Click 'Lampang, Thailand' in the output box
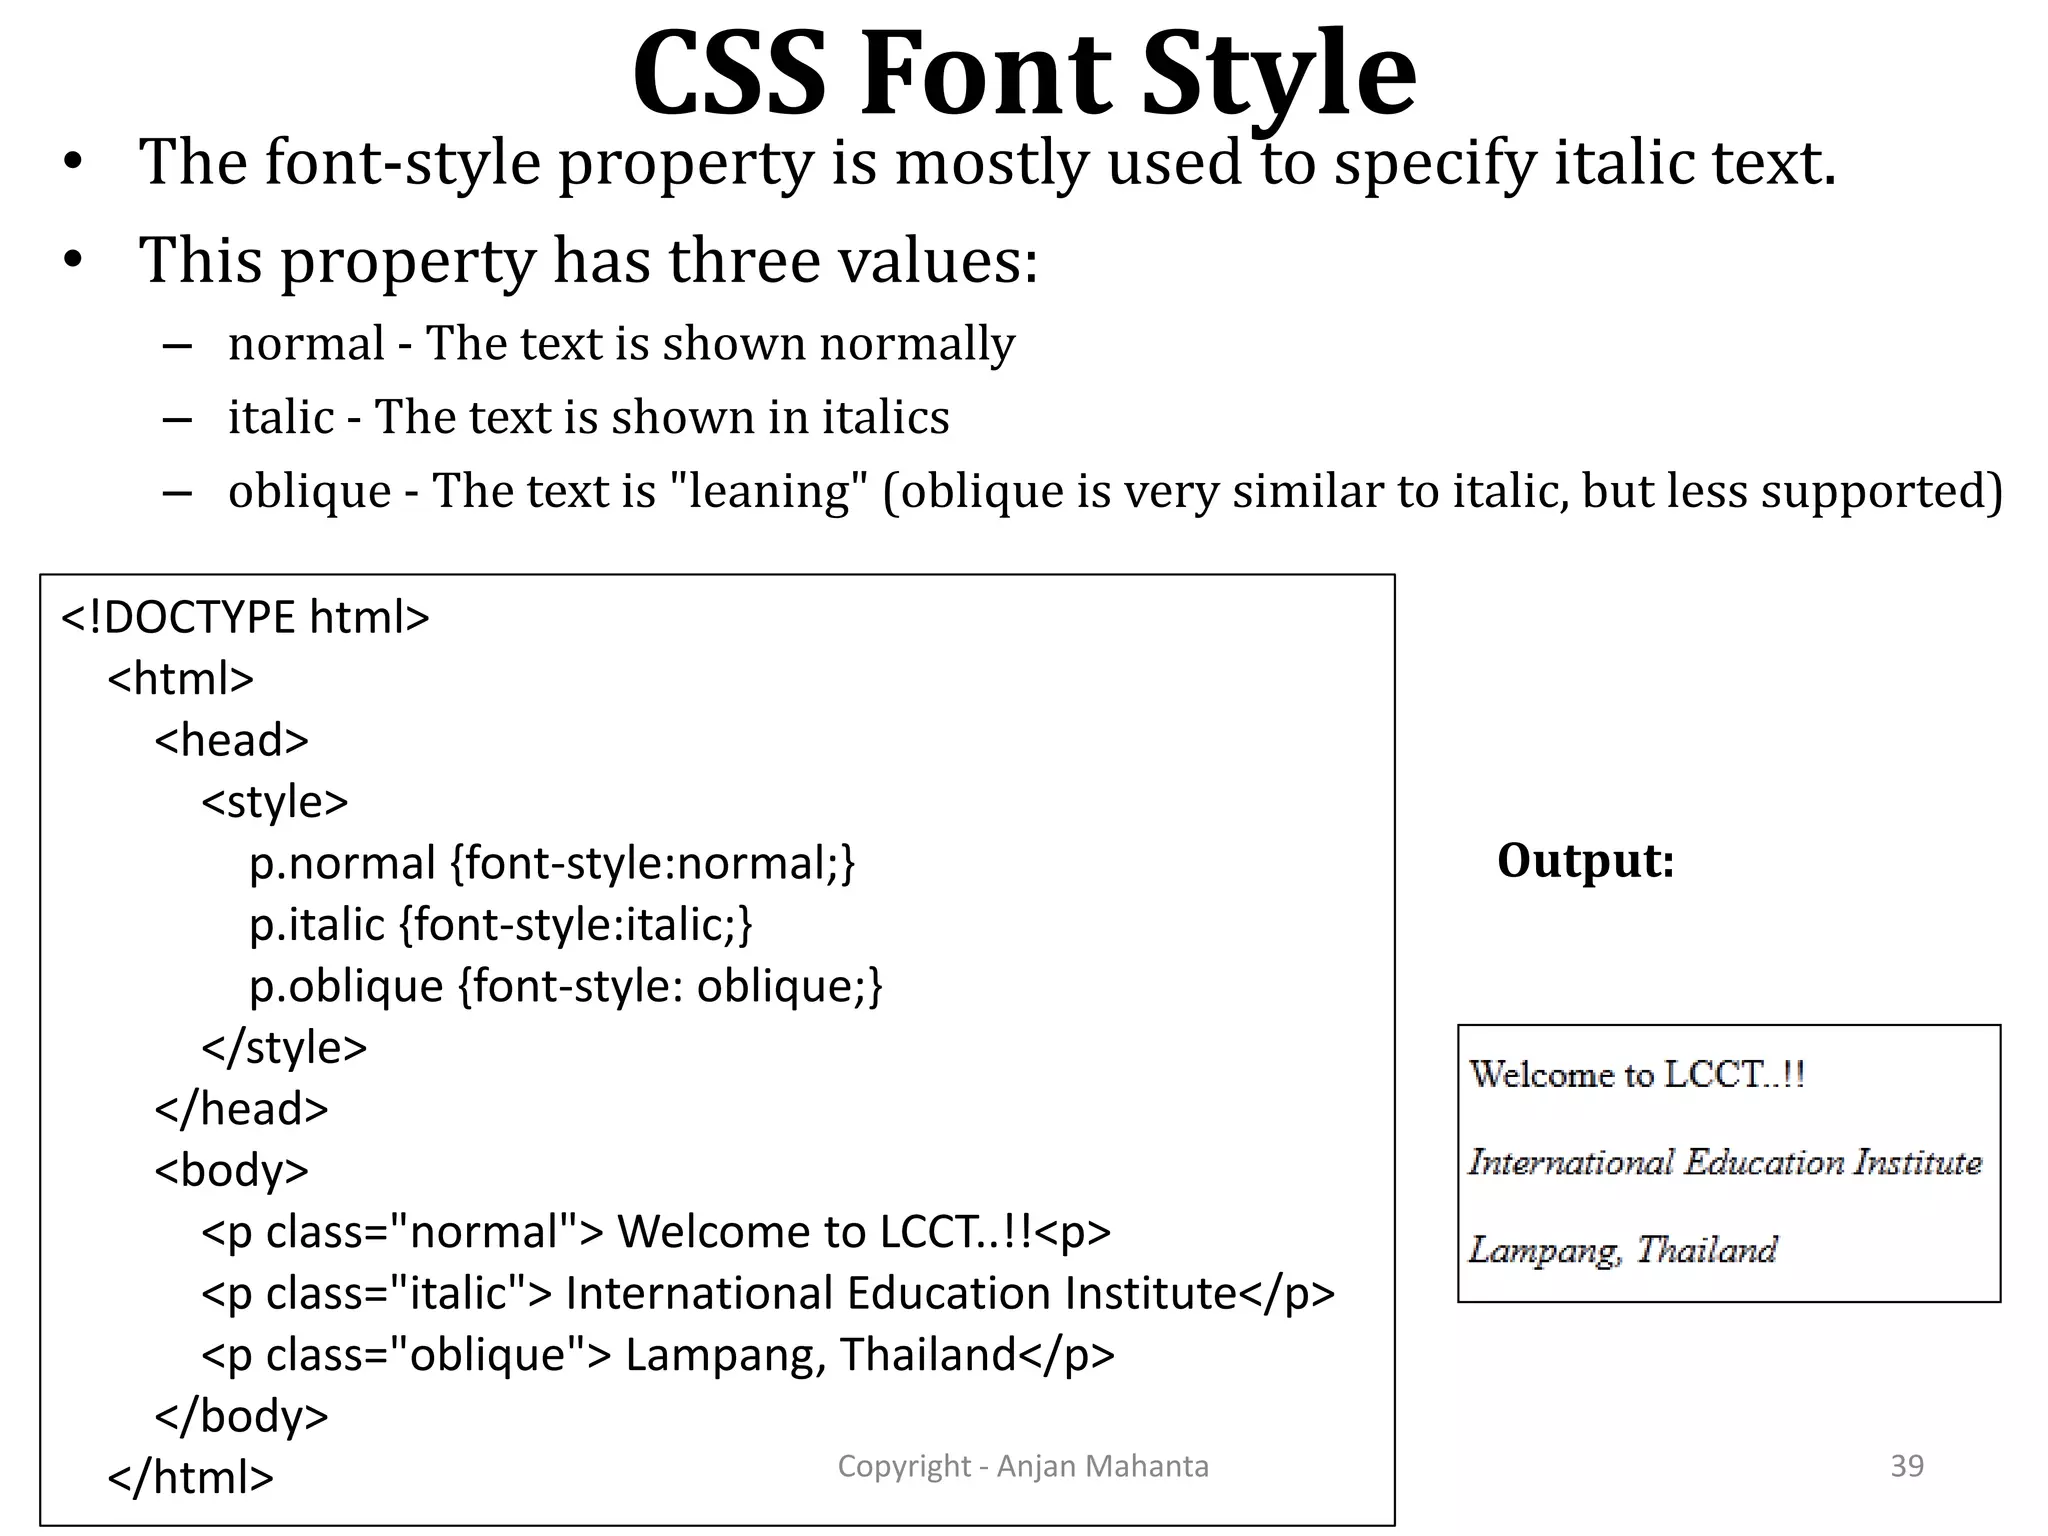Screen dimensions: 2048x1536 coord(1622,1251)
